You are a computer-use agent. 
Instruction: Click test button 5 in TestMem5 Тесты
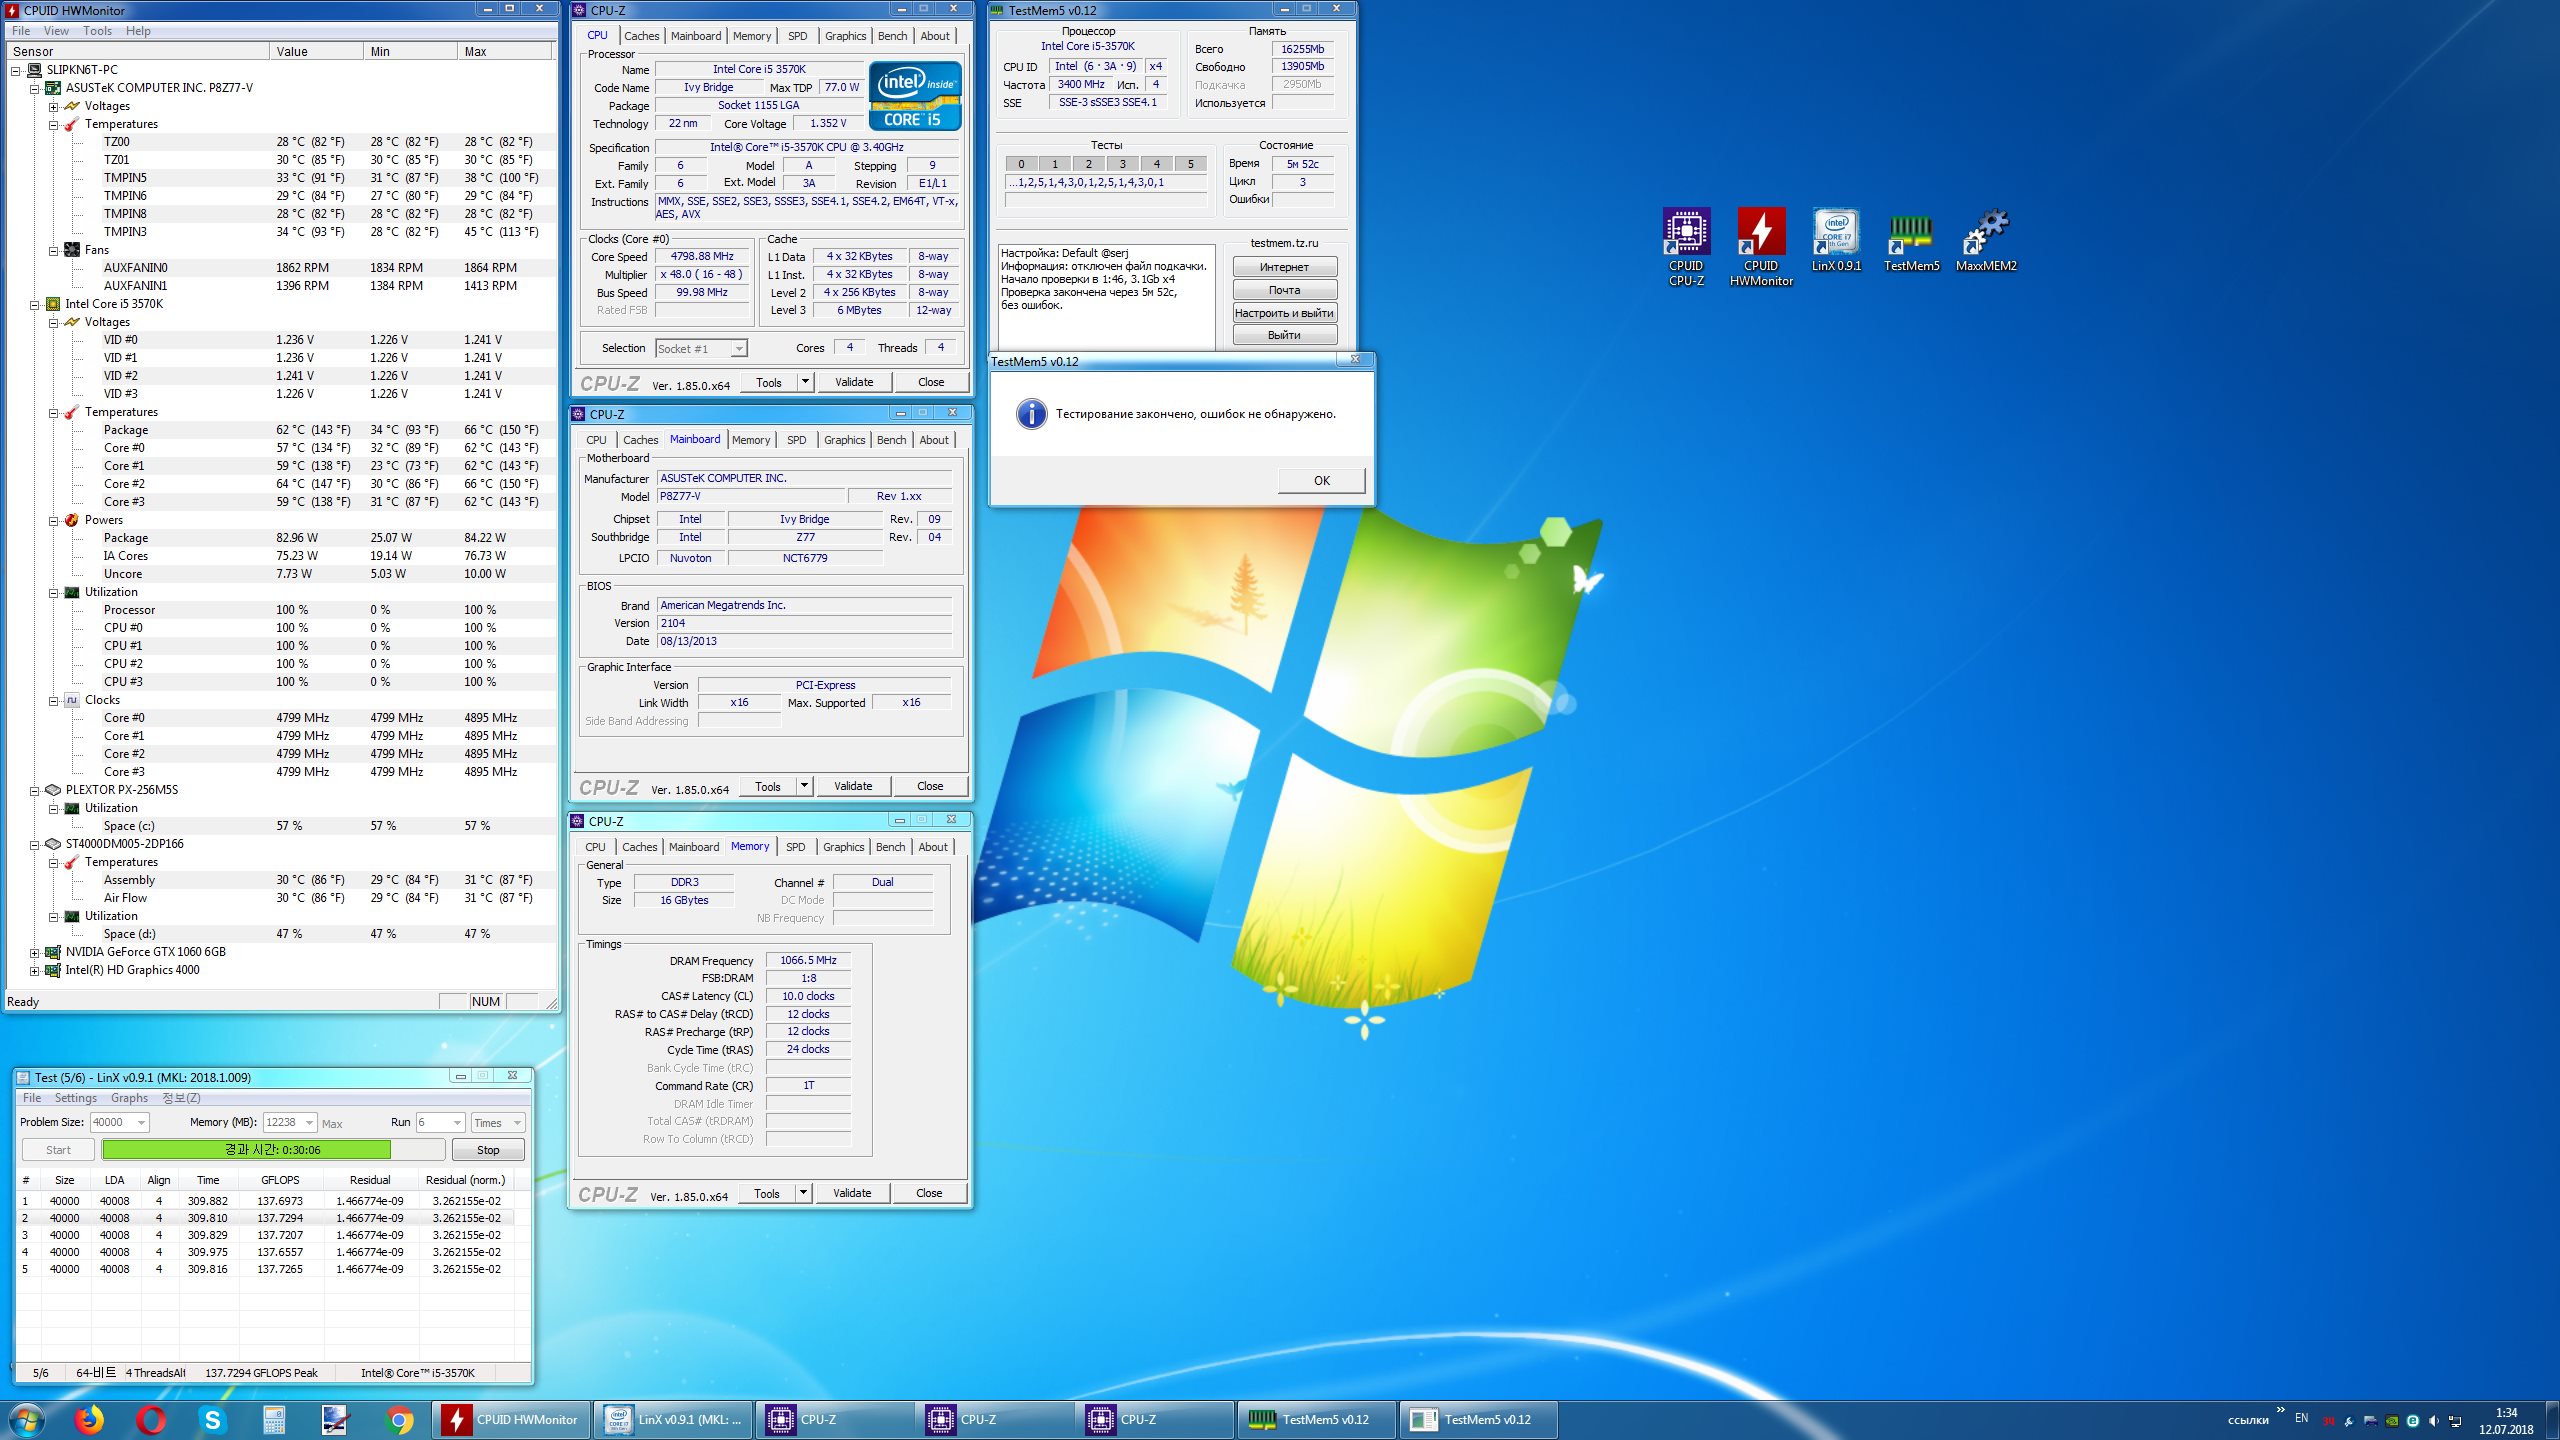(x=1190, y=164)
